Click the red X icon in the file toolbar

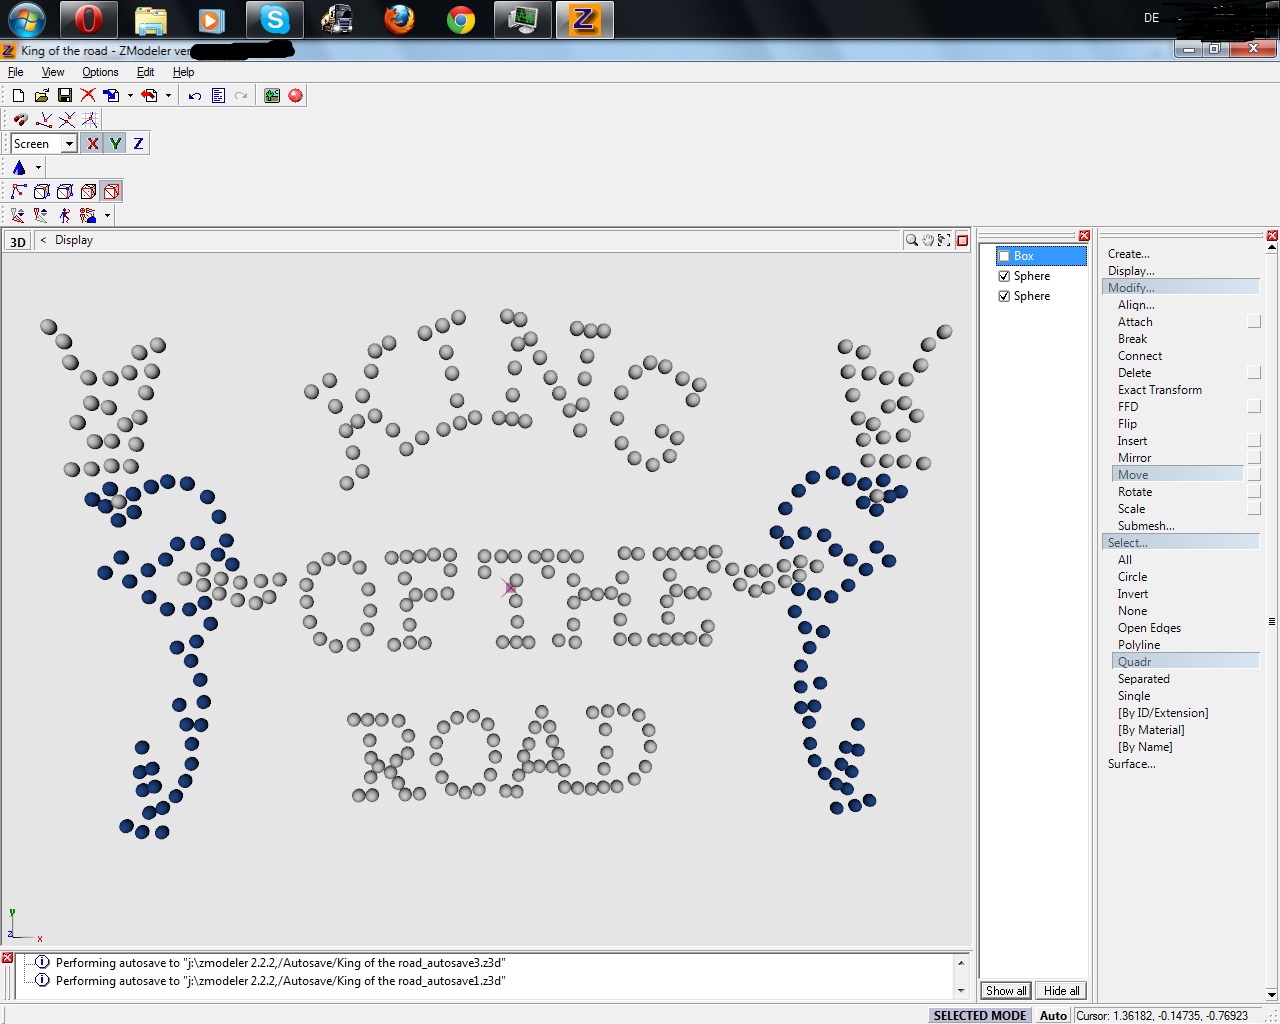tap(88, 96)
